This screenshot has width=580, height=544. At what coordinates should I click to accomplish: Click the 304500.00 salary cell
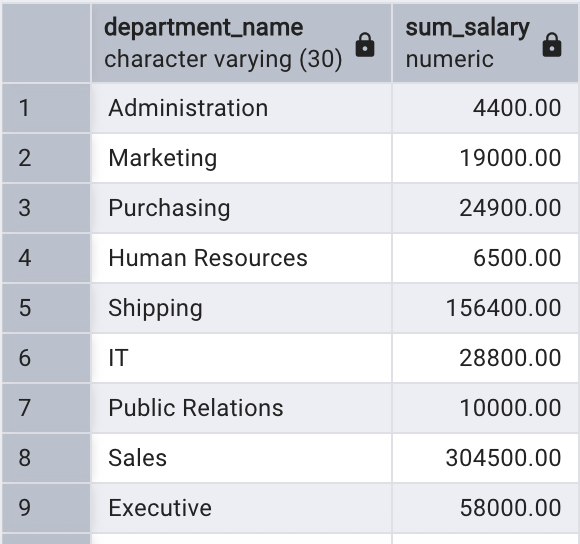(x=486, y=458)
